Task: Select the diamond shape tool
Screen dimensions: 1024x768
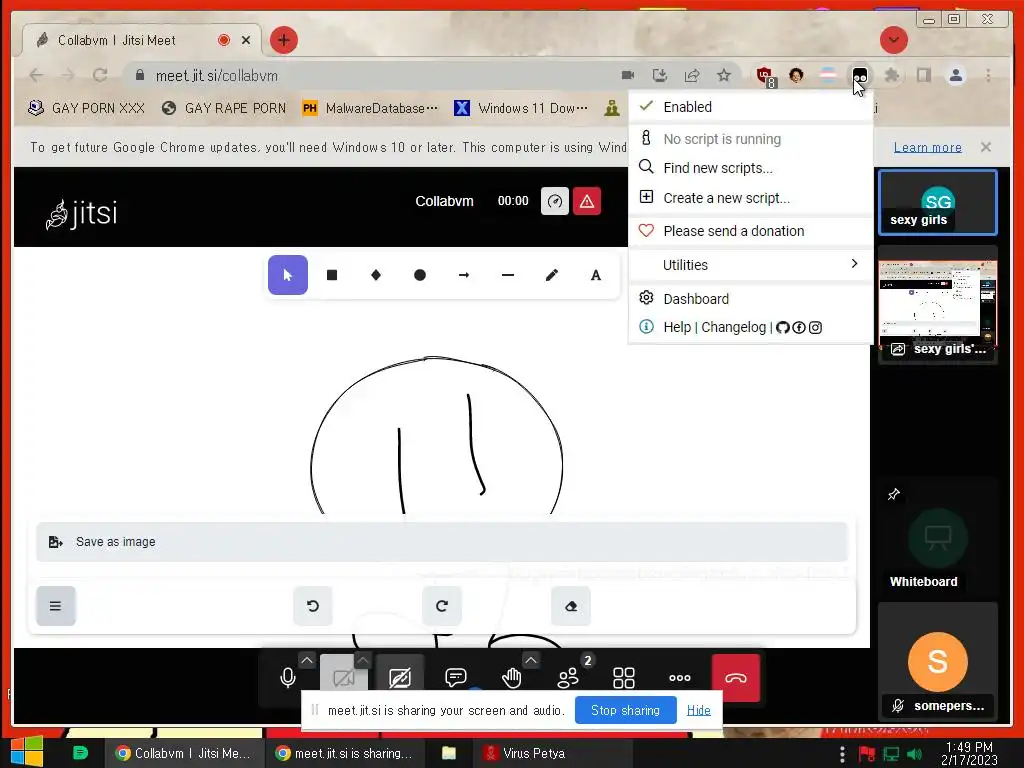Action: click(376, 275)
